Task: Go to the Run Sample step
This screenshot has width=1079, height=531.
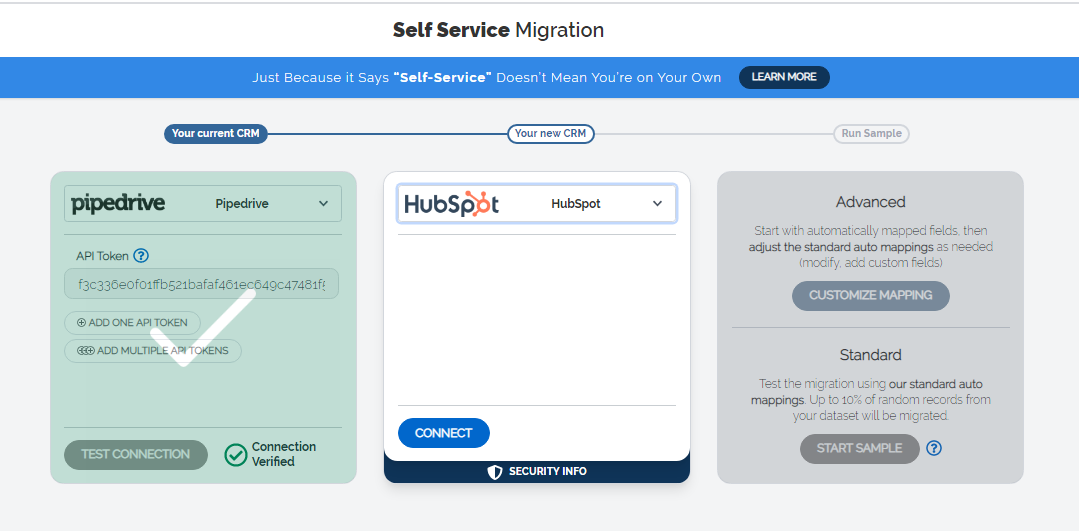Action: point(871,133)
